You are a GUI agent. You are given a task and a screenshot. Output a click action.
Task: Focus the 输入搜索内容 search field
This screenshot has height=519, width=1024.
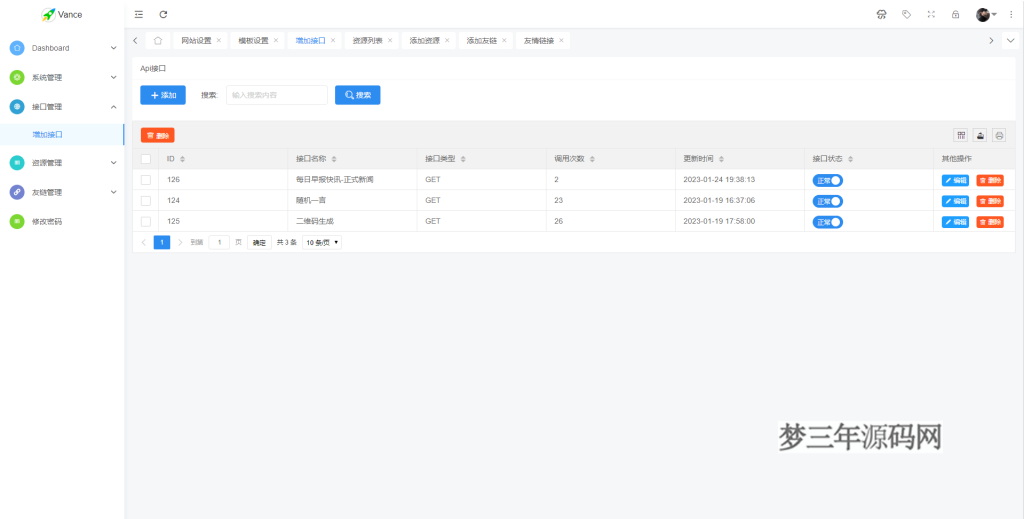click(x=277, y=95)
